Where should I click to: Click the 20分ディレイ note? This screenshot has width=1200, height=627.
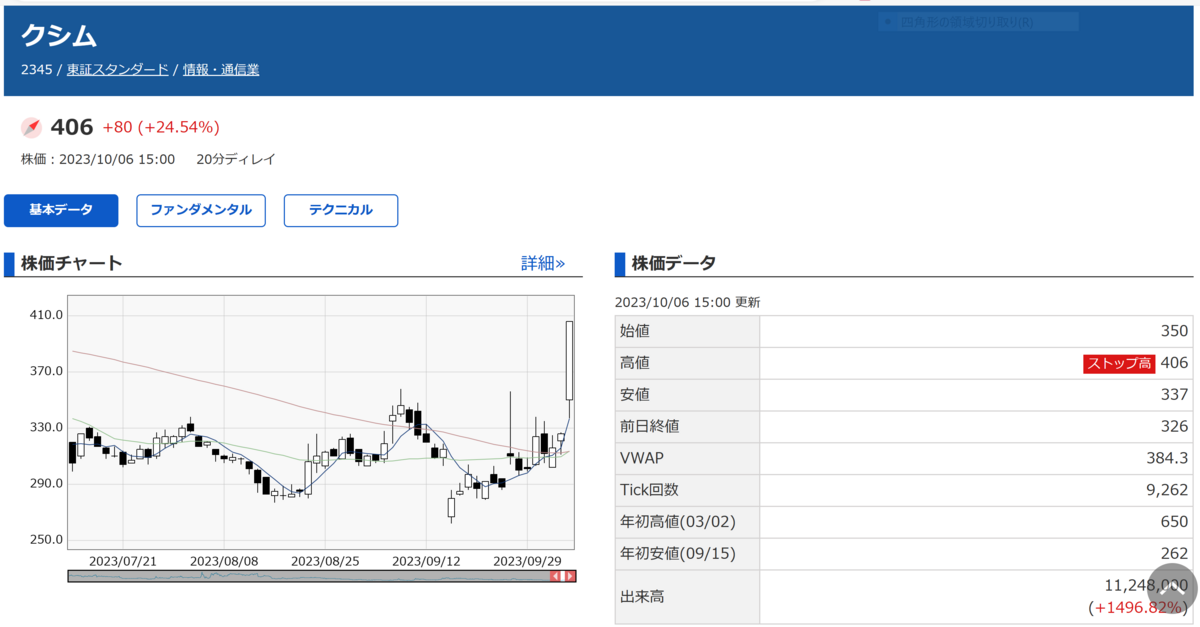[236, 159]
